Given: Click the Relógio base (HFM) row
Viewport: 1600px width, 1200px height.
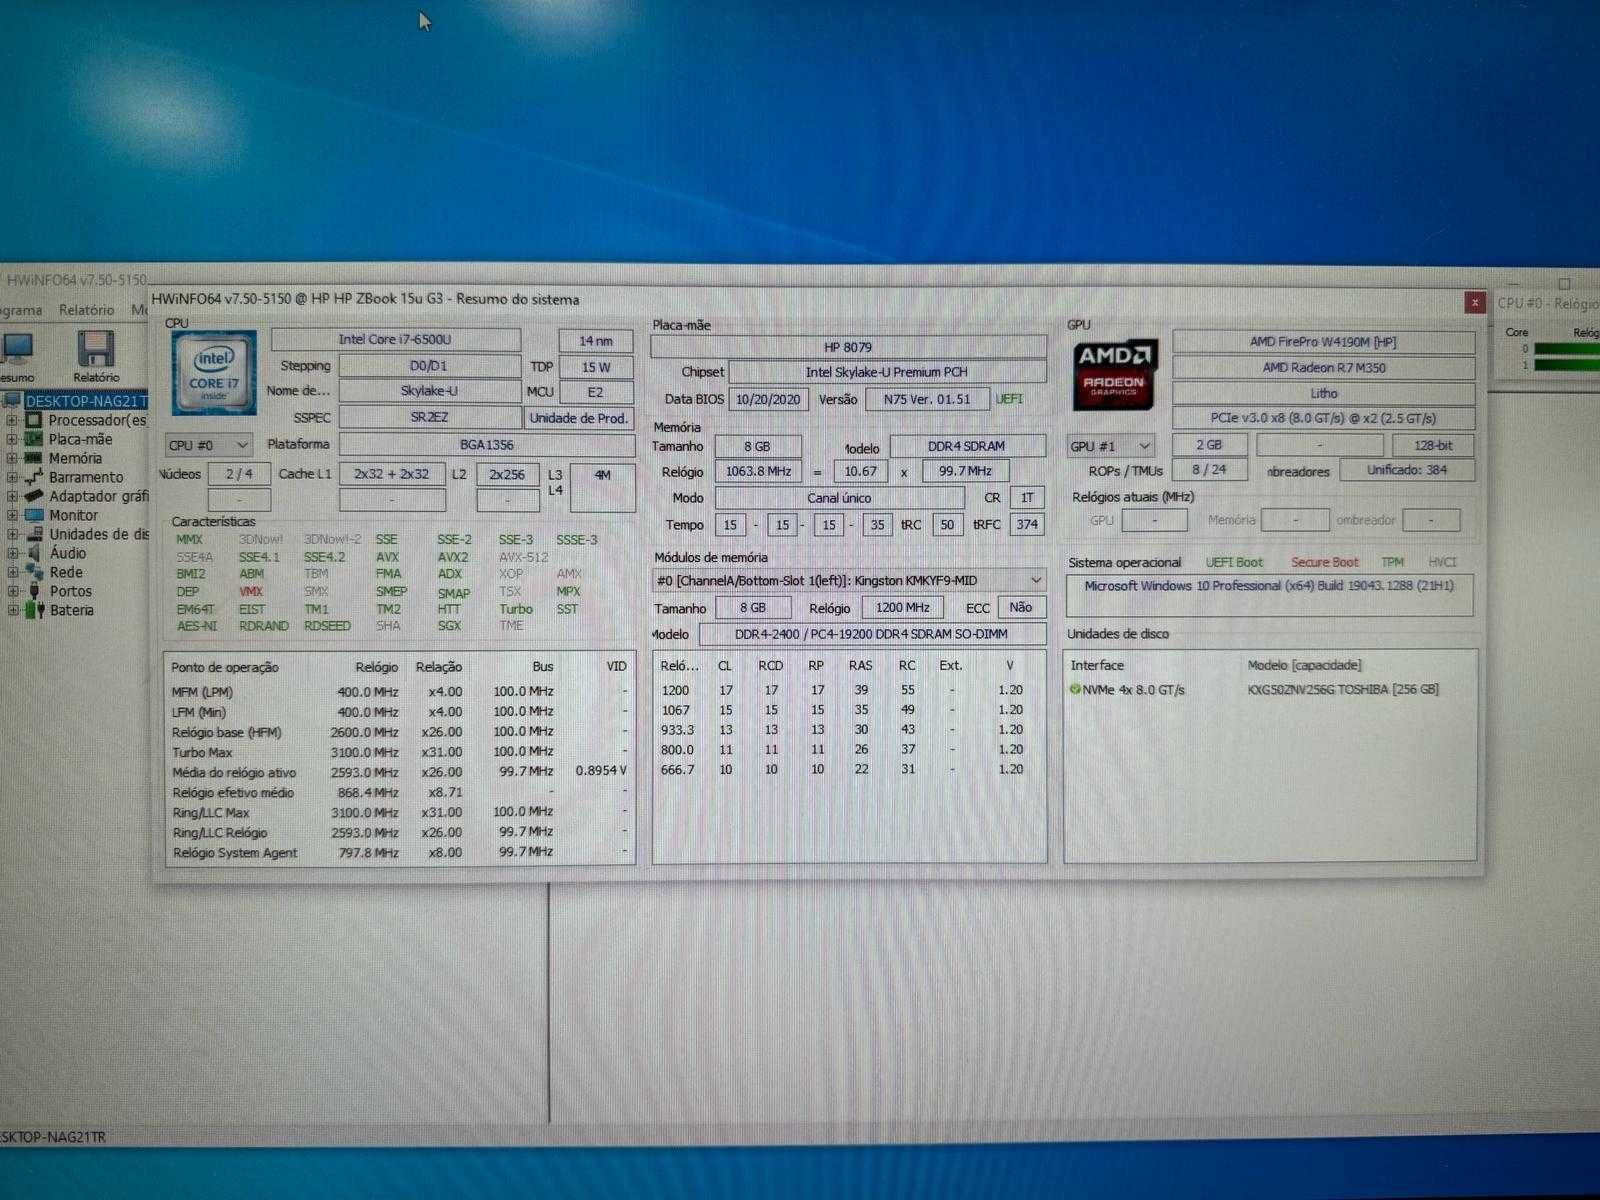Looking at the screenshot, I should click(x=400, y=732).
